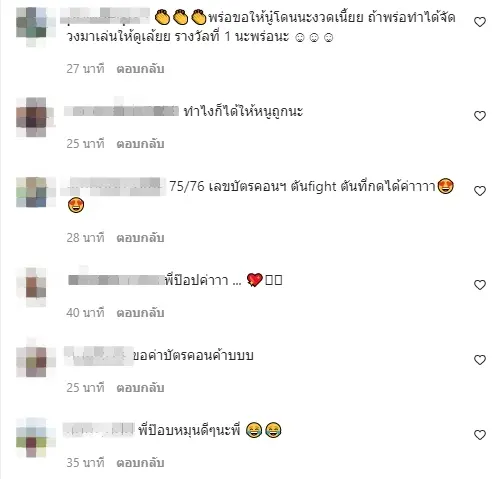
Task: Click ตอบกลับ under ทำไงก็ได้ให้หนูถูกนะ comment
Action: tap(140, 144)
